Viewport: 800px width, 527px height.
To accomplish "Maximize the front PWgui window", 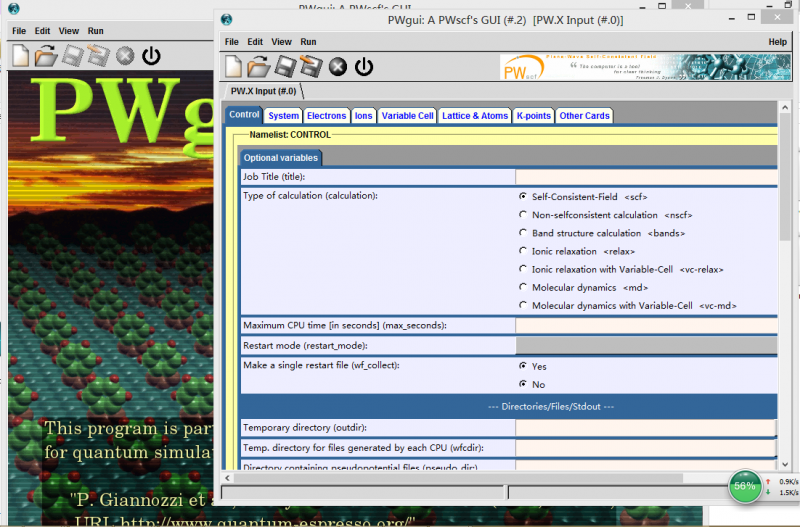I will pos(751,17).
